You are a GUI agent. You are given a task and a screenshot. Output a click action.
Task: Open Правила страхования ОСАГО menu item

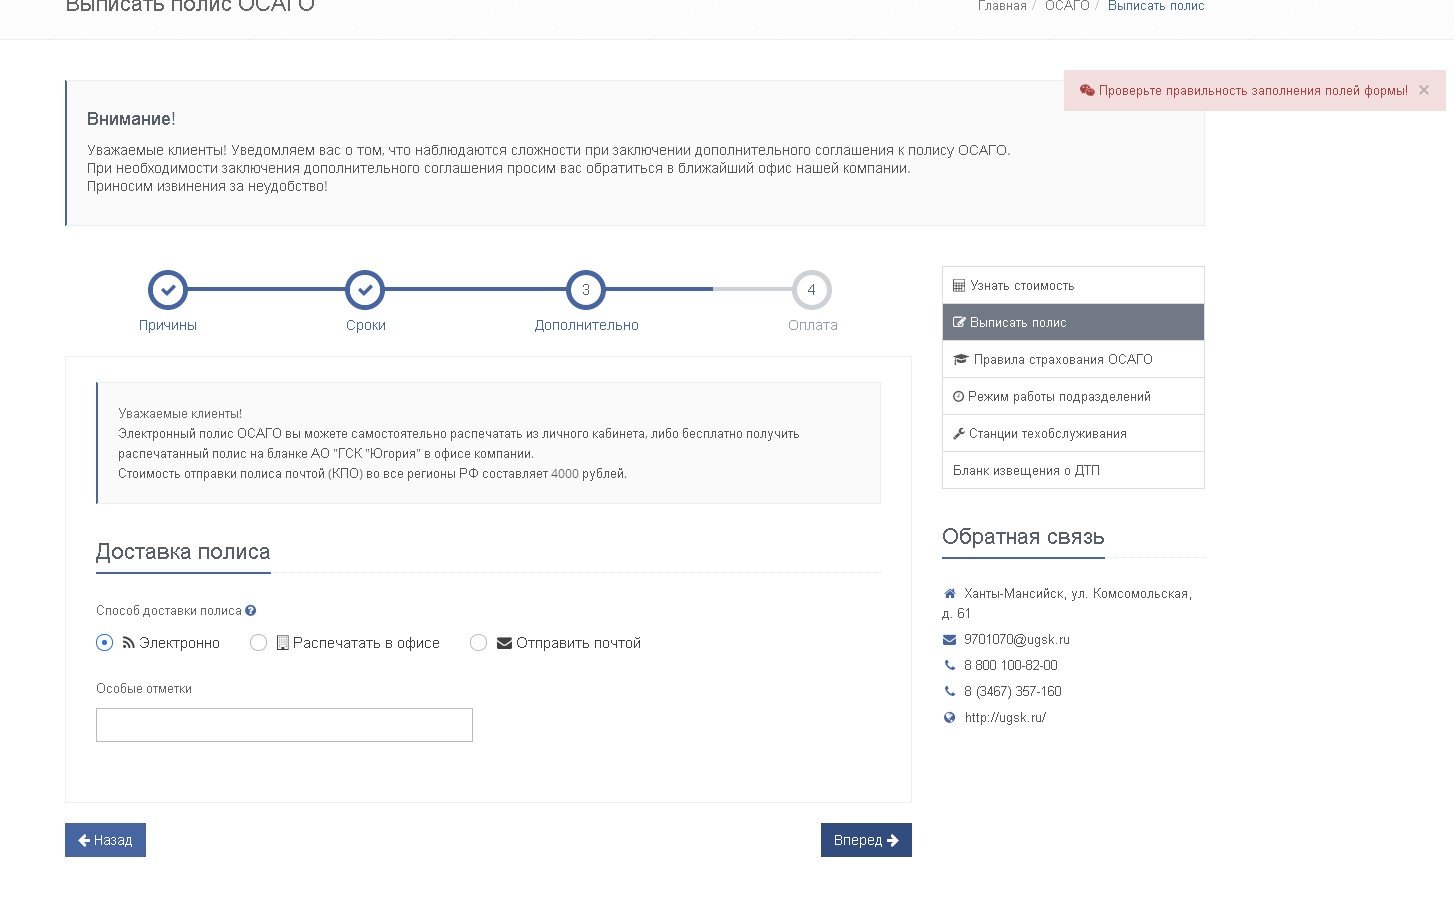pos(1073,359)
